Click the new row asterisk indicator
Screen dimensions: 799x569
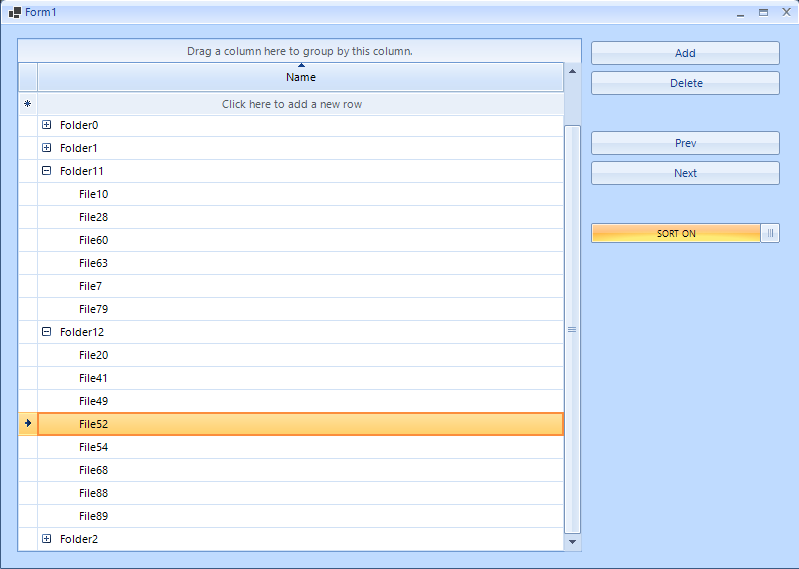pos(27,104)
